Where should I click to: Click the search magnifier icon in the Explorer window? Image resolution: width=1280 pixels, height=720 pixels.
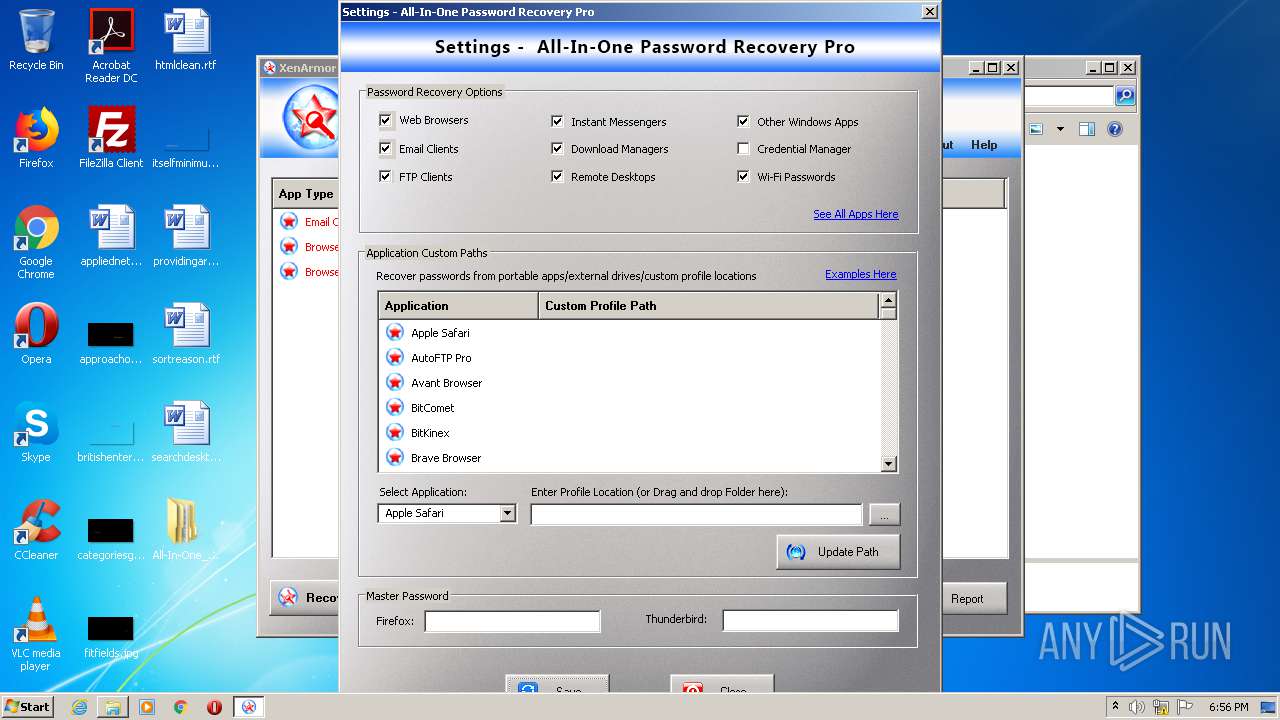click(x=1125, y=96)
